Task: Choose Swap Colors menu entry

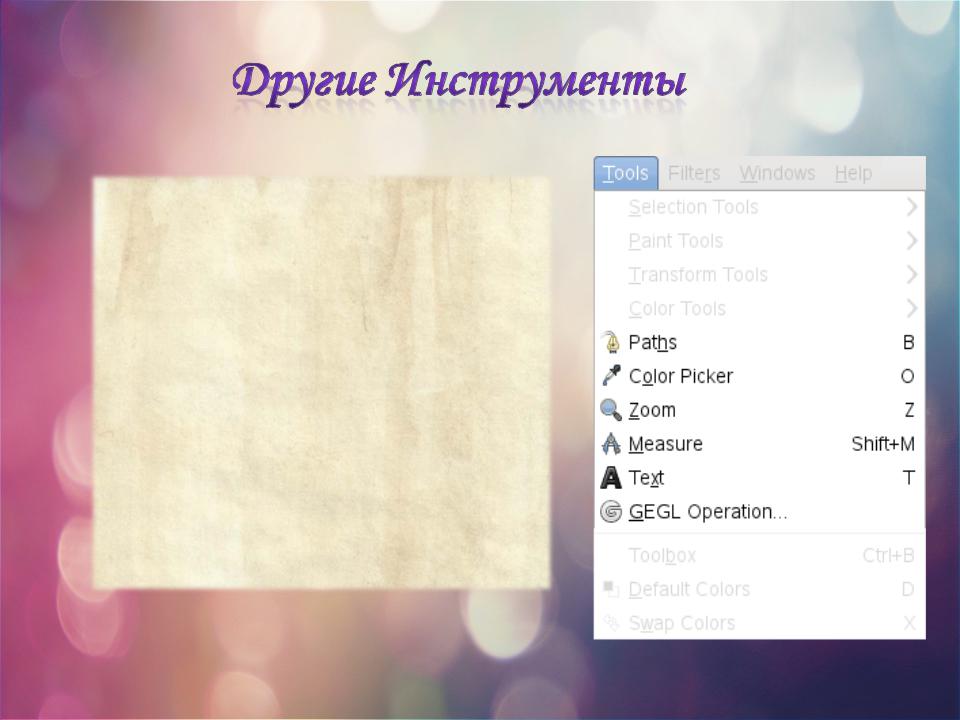Action: point(759,623)
